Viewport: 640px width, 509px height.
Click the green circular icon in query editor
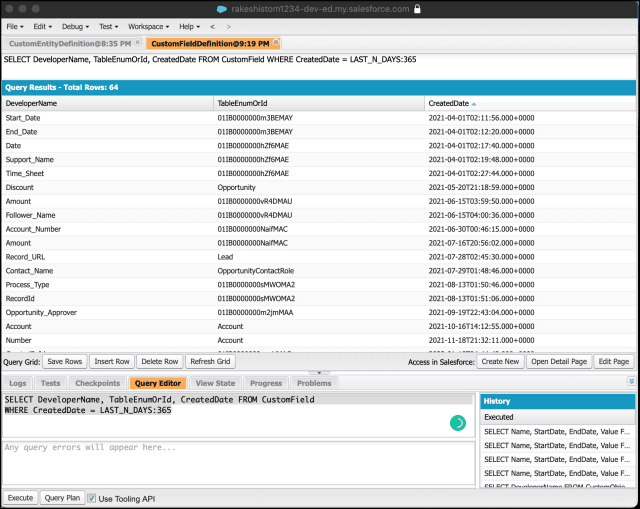point(458,424)
